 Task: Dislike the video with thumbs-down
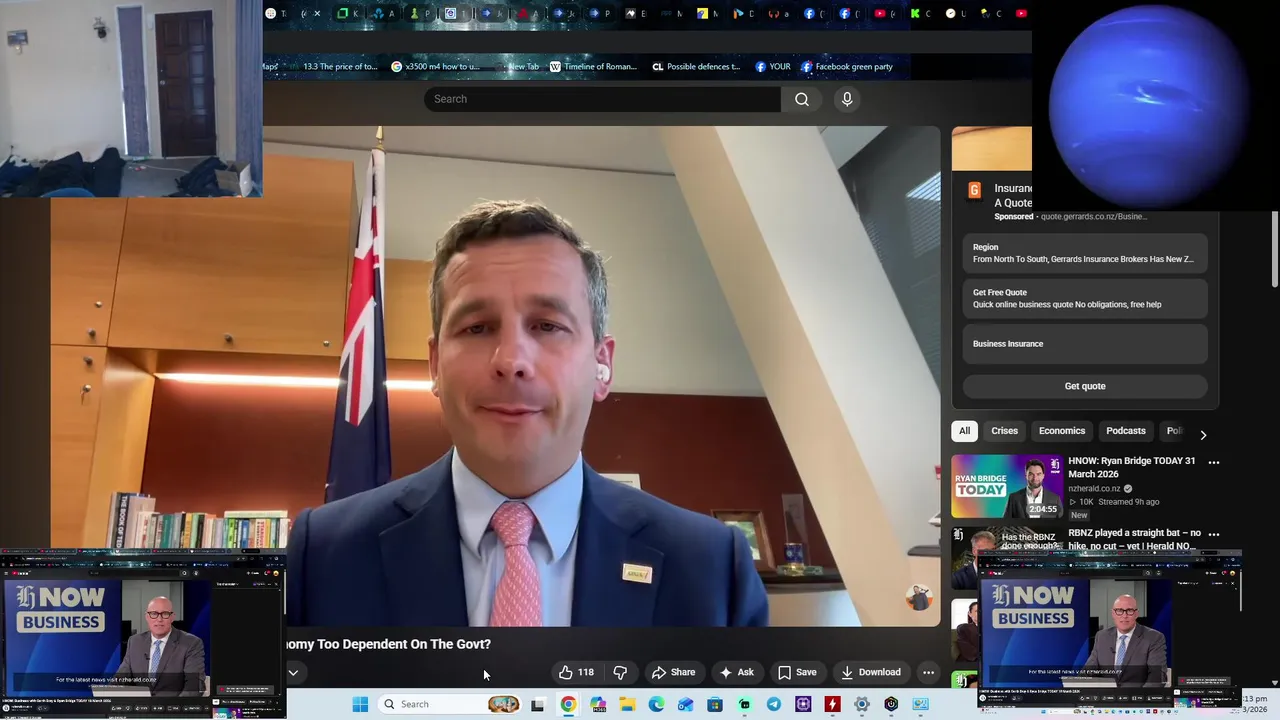[620, 672]
